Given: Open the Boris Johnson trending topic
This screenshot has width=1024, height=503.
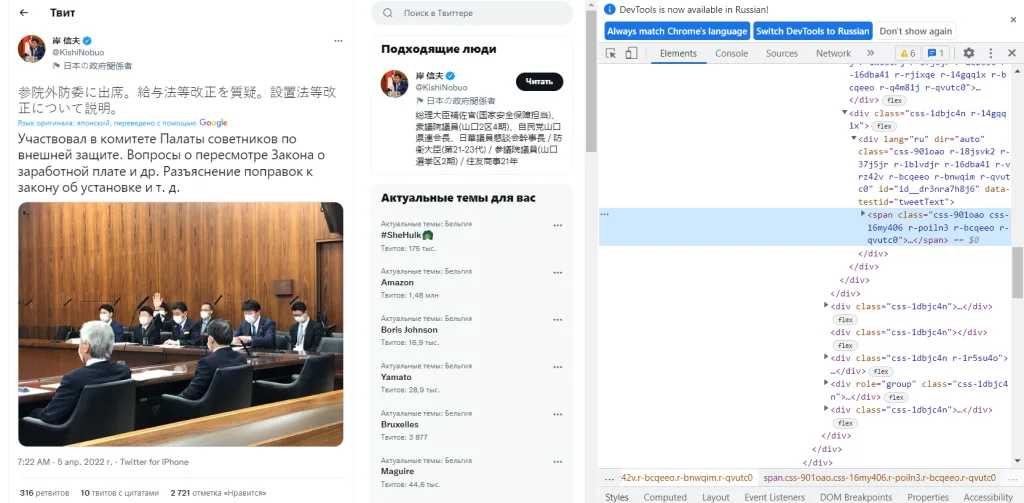Looking at the screenshot, I should (409, 330).
